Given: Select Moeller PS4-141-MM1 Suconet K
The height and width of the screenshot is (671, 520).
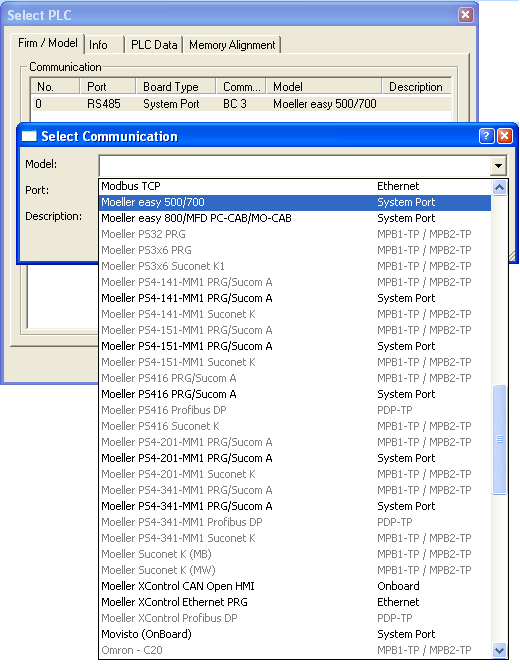Looking at the screenshot, I should [x=295, y=314].
